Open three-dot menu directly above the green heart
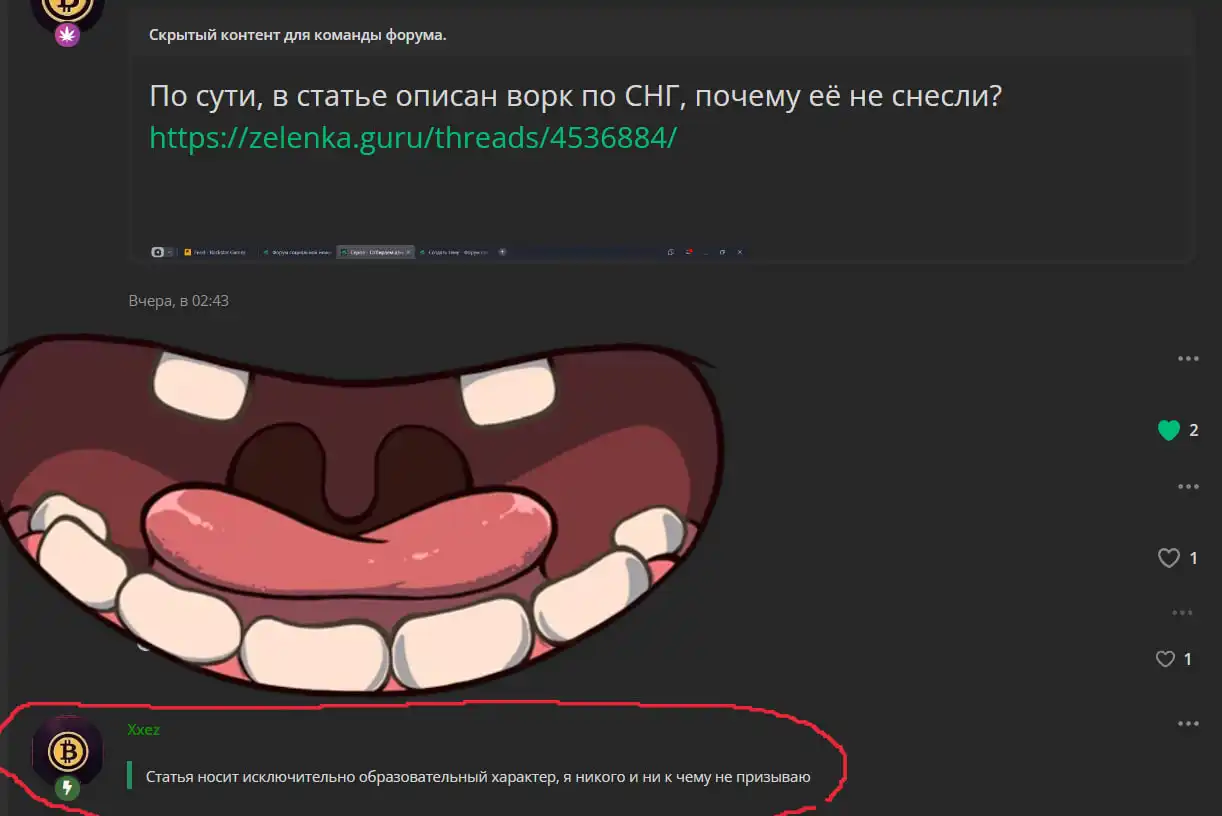The height and width of the screenshot is (816, 1222). (1188, 358)
